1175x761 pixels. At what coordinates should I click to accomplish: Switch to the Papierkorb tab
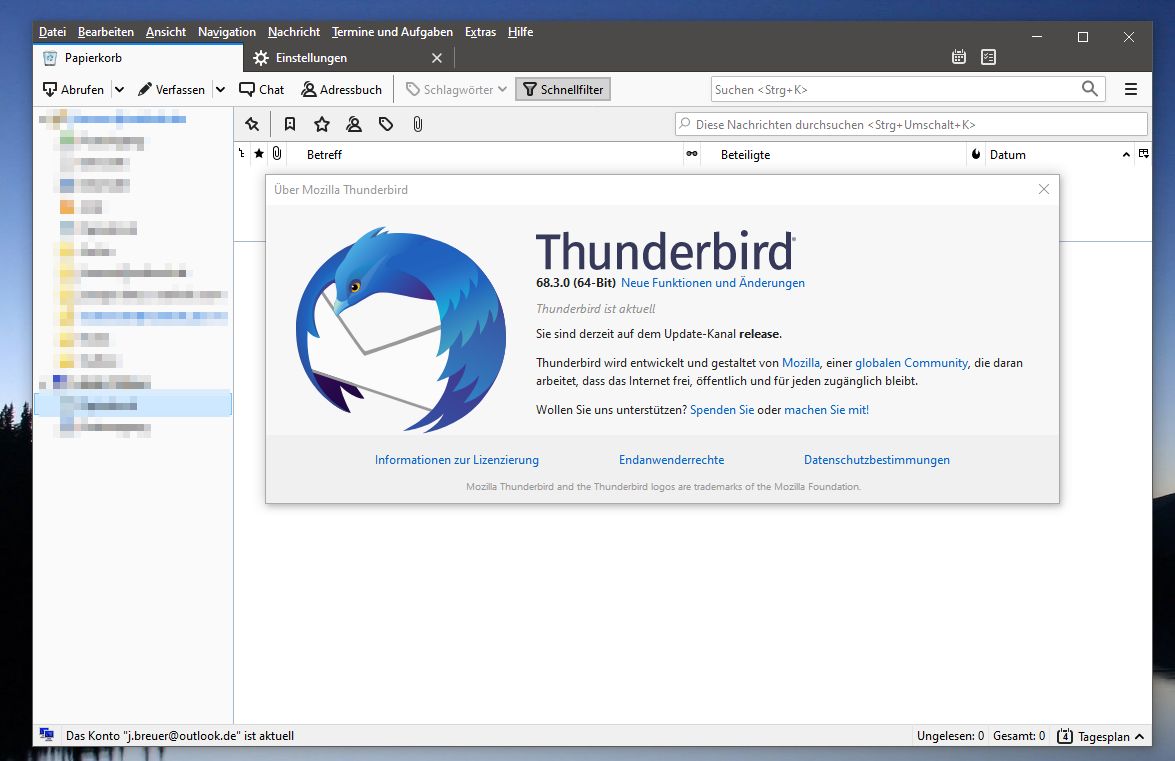[138, 58]
